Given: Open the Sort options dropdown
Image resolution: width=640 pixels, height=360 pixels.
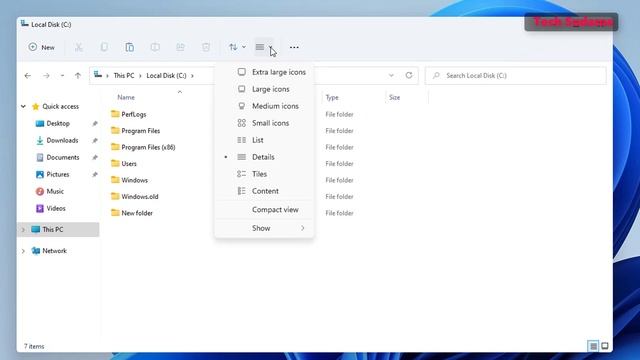Looking at the screenshot, I should point(237,47).
